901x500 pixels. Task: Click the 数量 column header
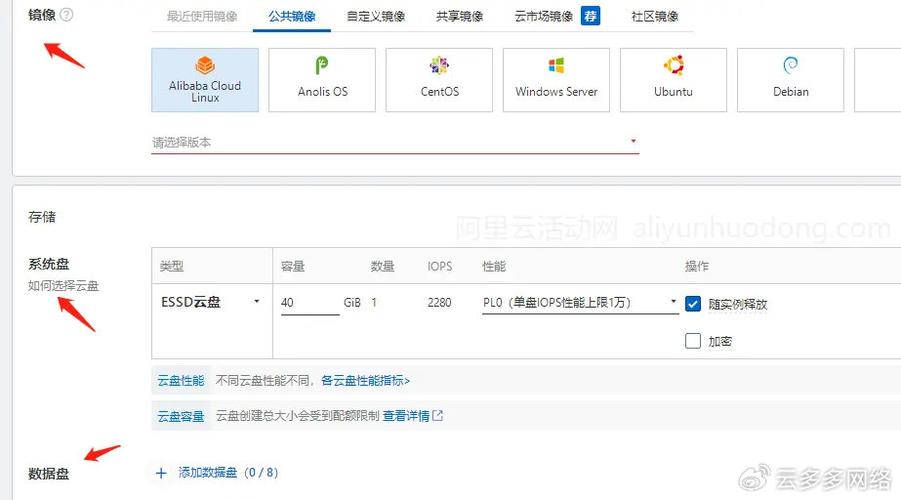[x=383, y=266]
